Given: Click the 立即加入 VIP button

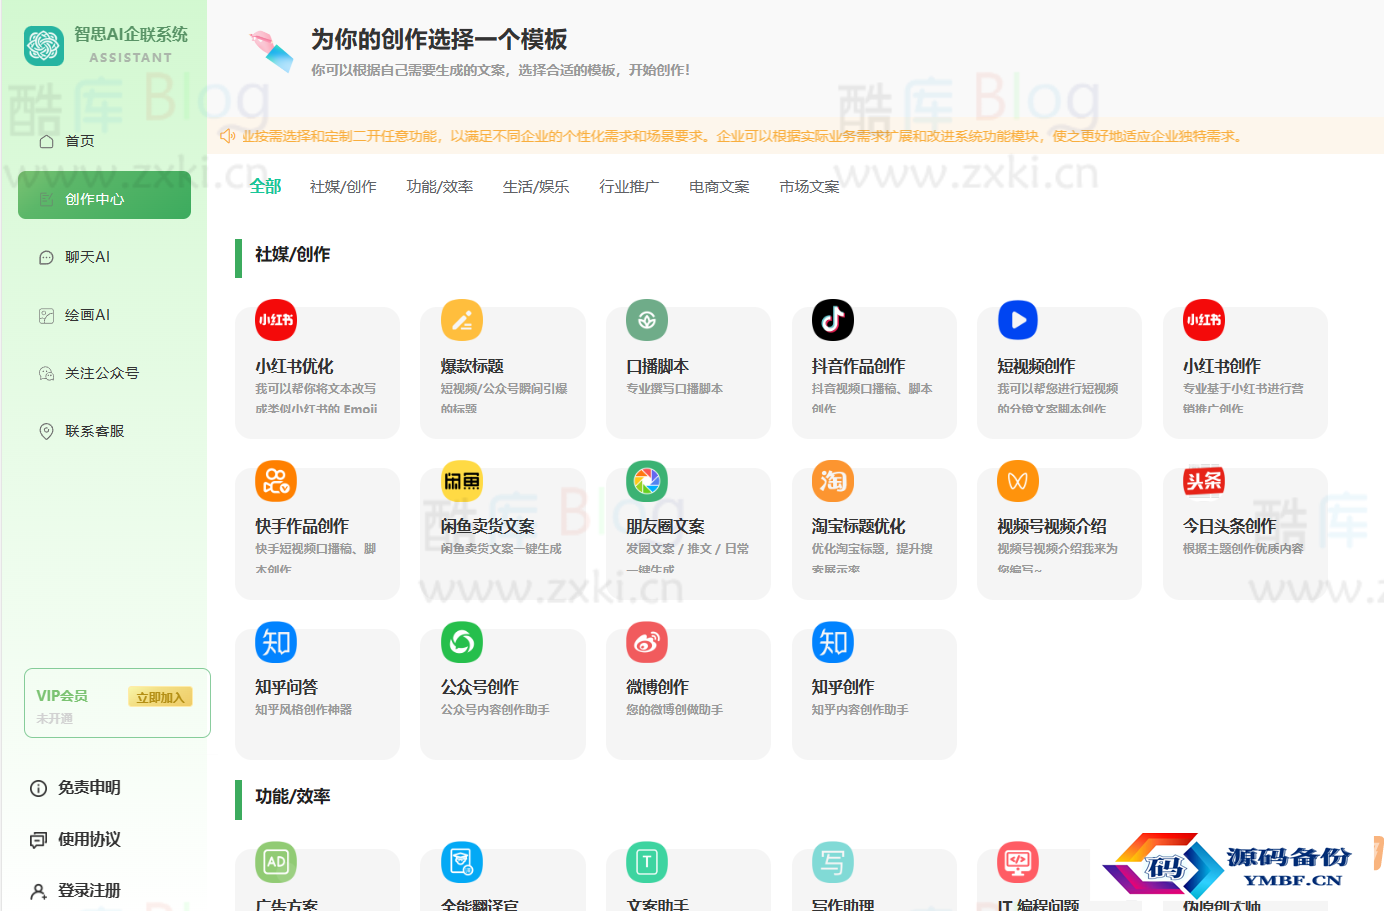Looking at the screenshot, I should pyautogui.click(x=160, y=697).
